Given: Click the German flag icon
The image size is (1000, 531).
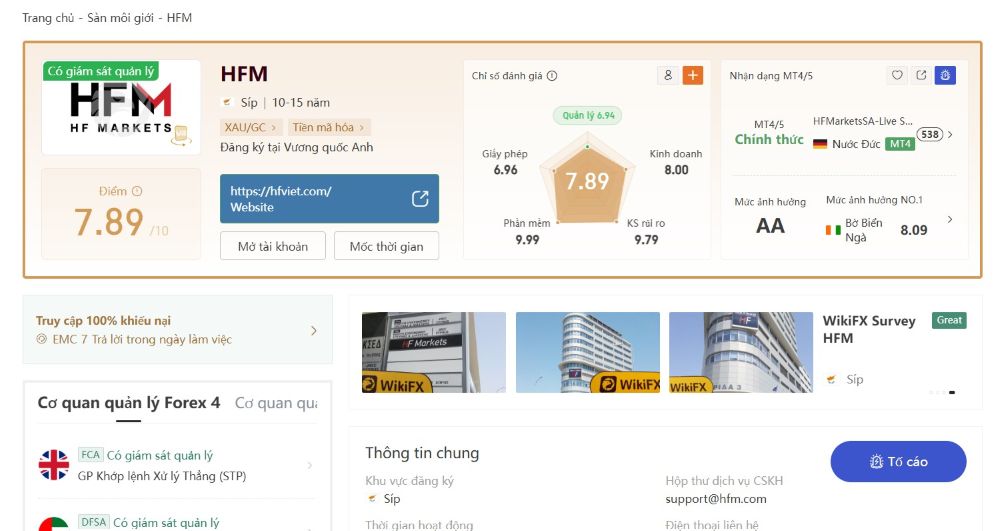Looking at the screenshot, I should coord(820,144).
